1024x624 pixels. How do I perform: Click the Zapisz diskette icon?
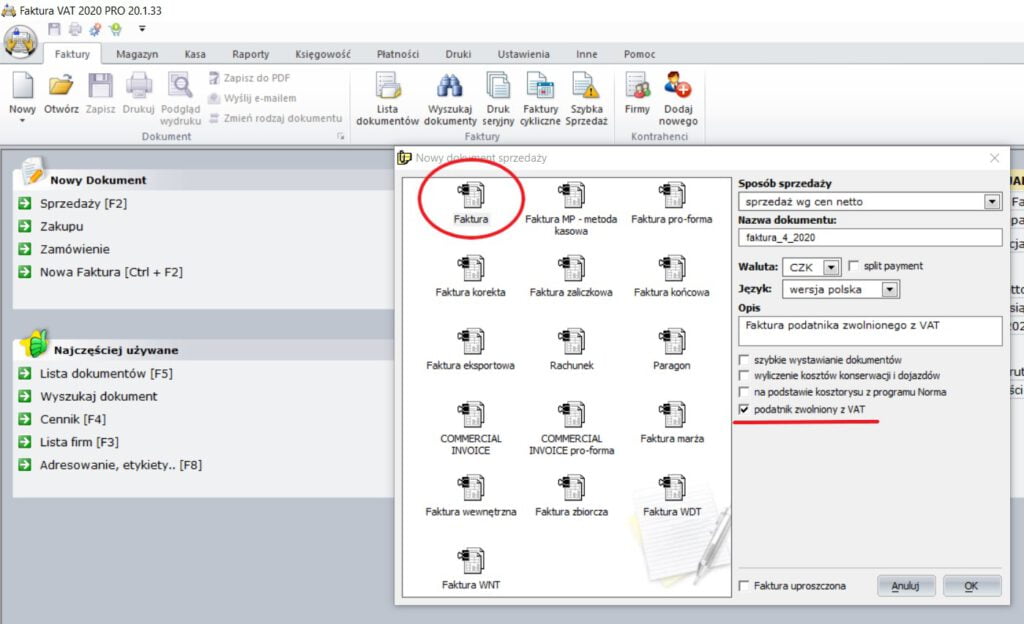pos(100,86)
